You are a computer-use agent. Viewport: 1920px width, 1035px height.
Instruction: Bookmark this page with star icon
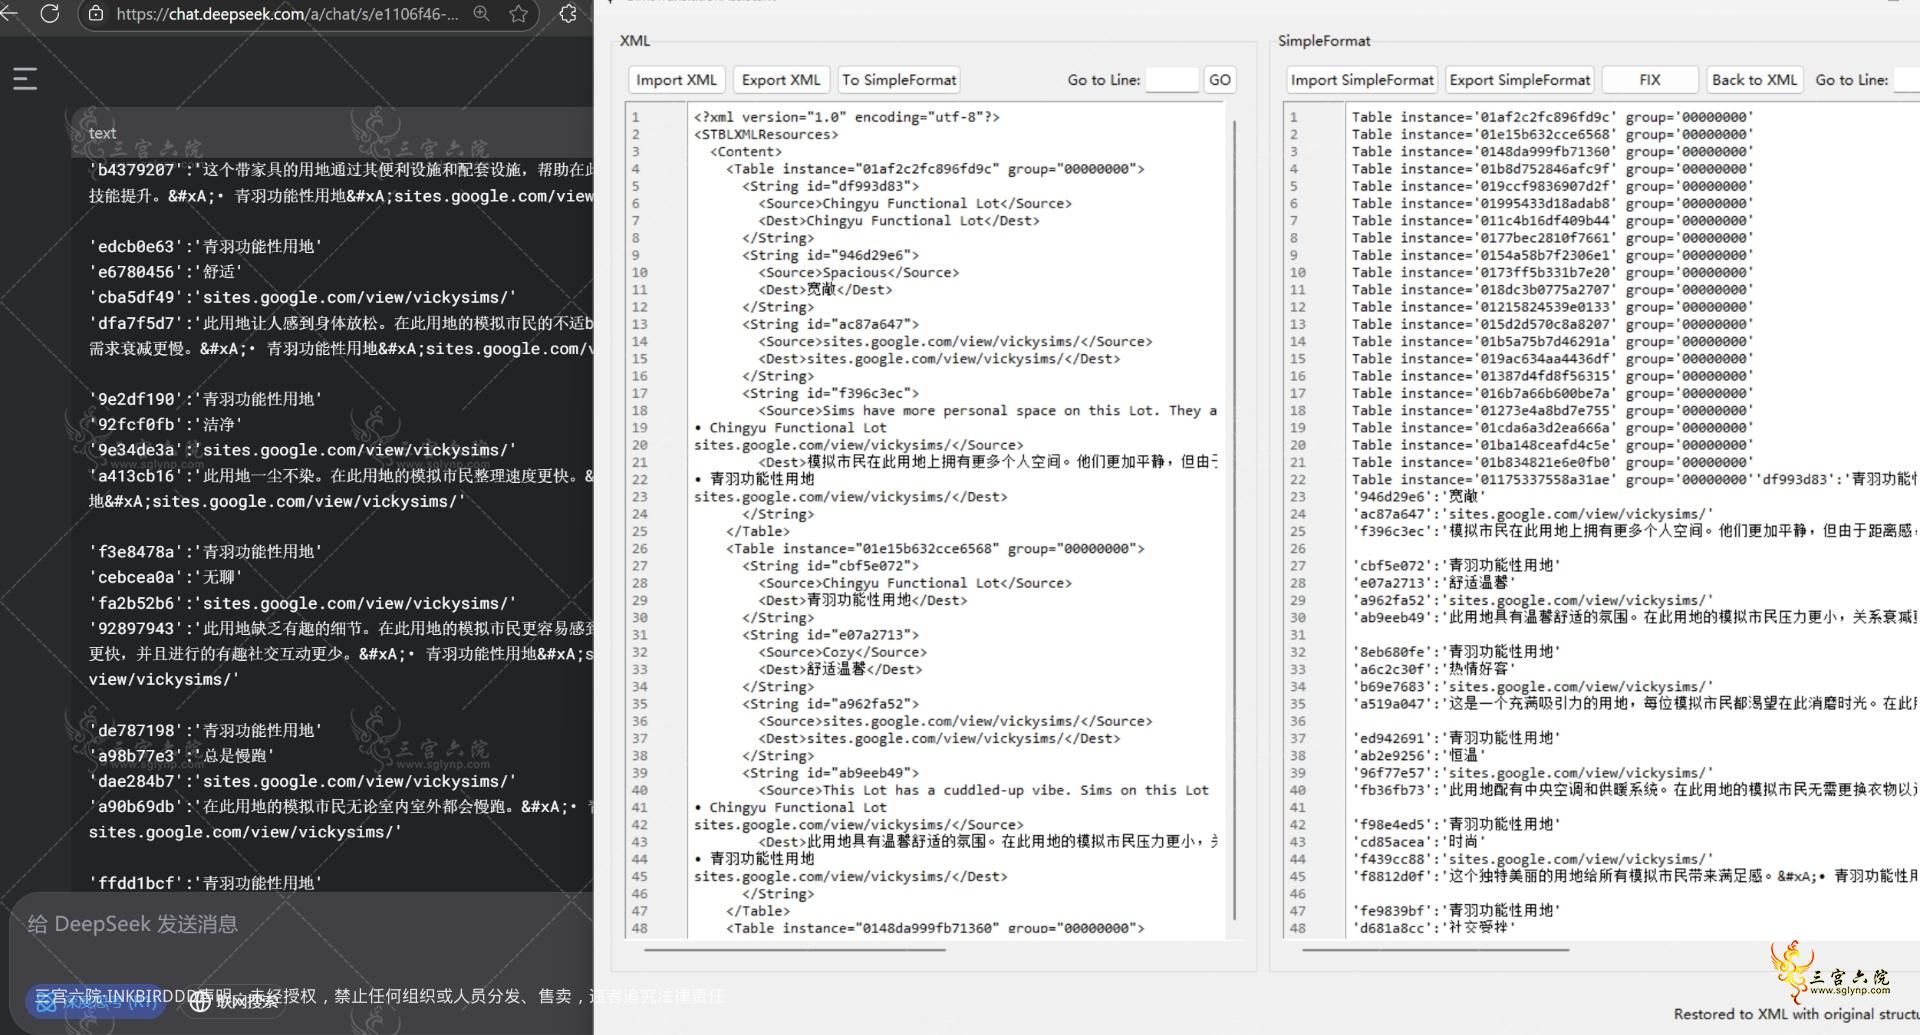pyautogui.click(x=518, y=14)
